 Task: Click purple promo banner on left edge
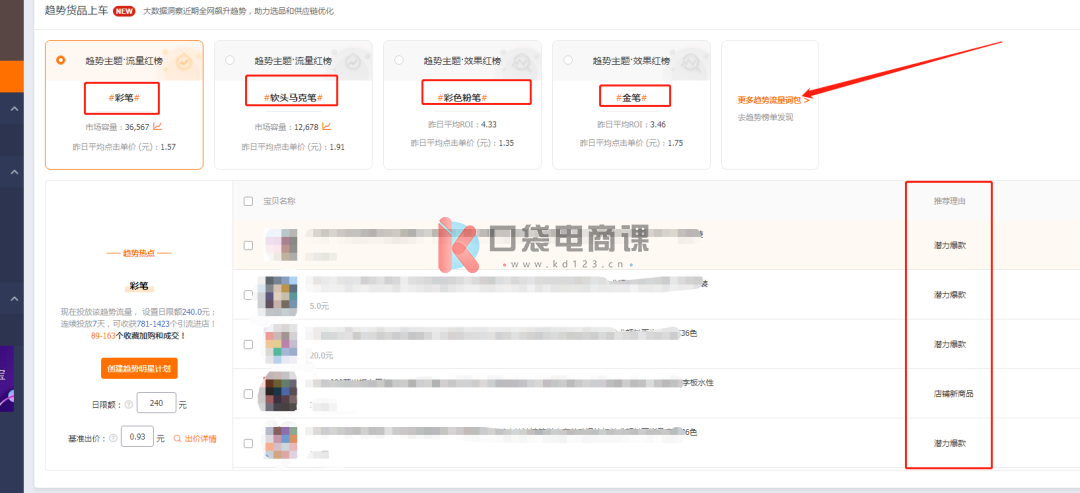[8, 379]
